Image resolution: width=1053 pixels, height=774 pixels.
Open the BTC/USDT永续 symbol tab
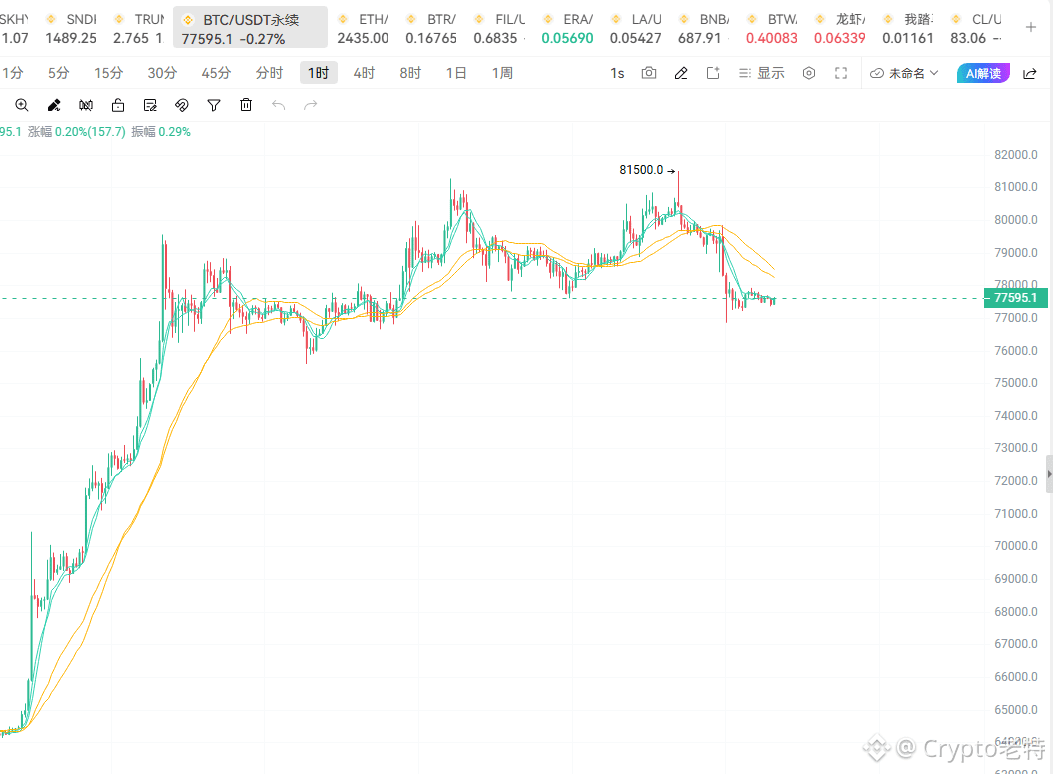click(x=250, y=28)
